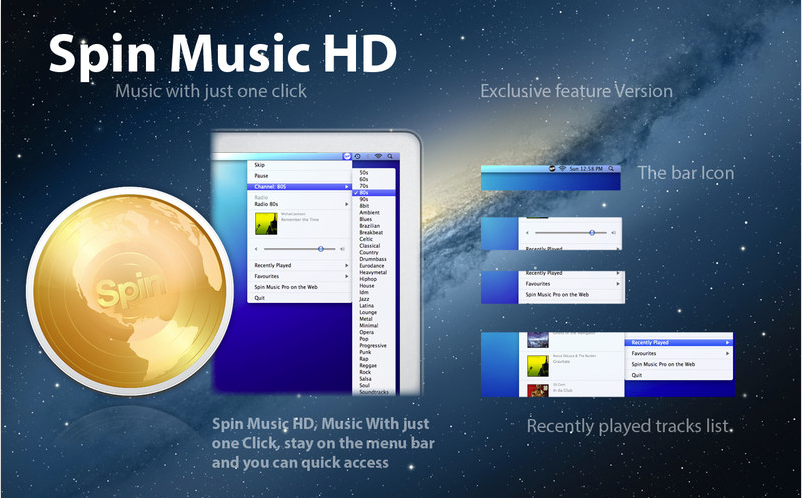Click the Wi-Fi icon beside the Sun 12:58 PM clock
Viewport: 802px width, 498px height.
point(562,170)
